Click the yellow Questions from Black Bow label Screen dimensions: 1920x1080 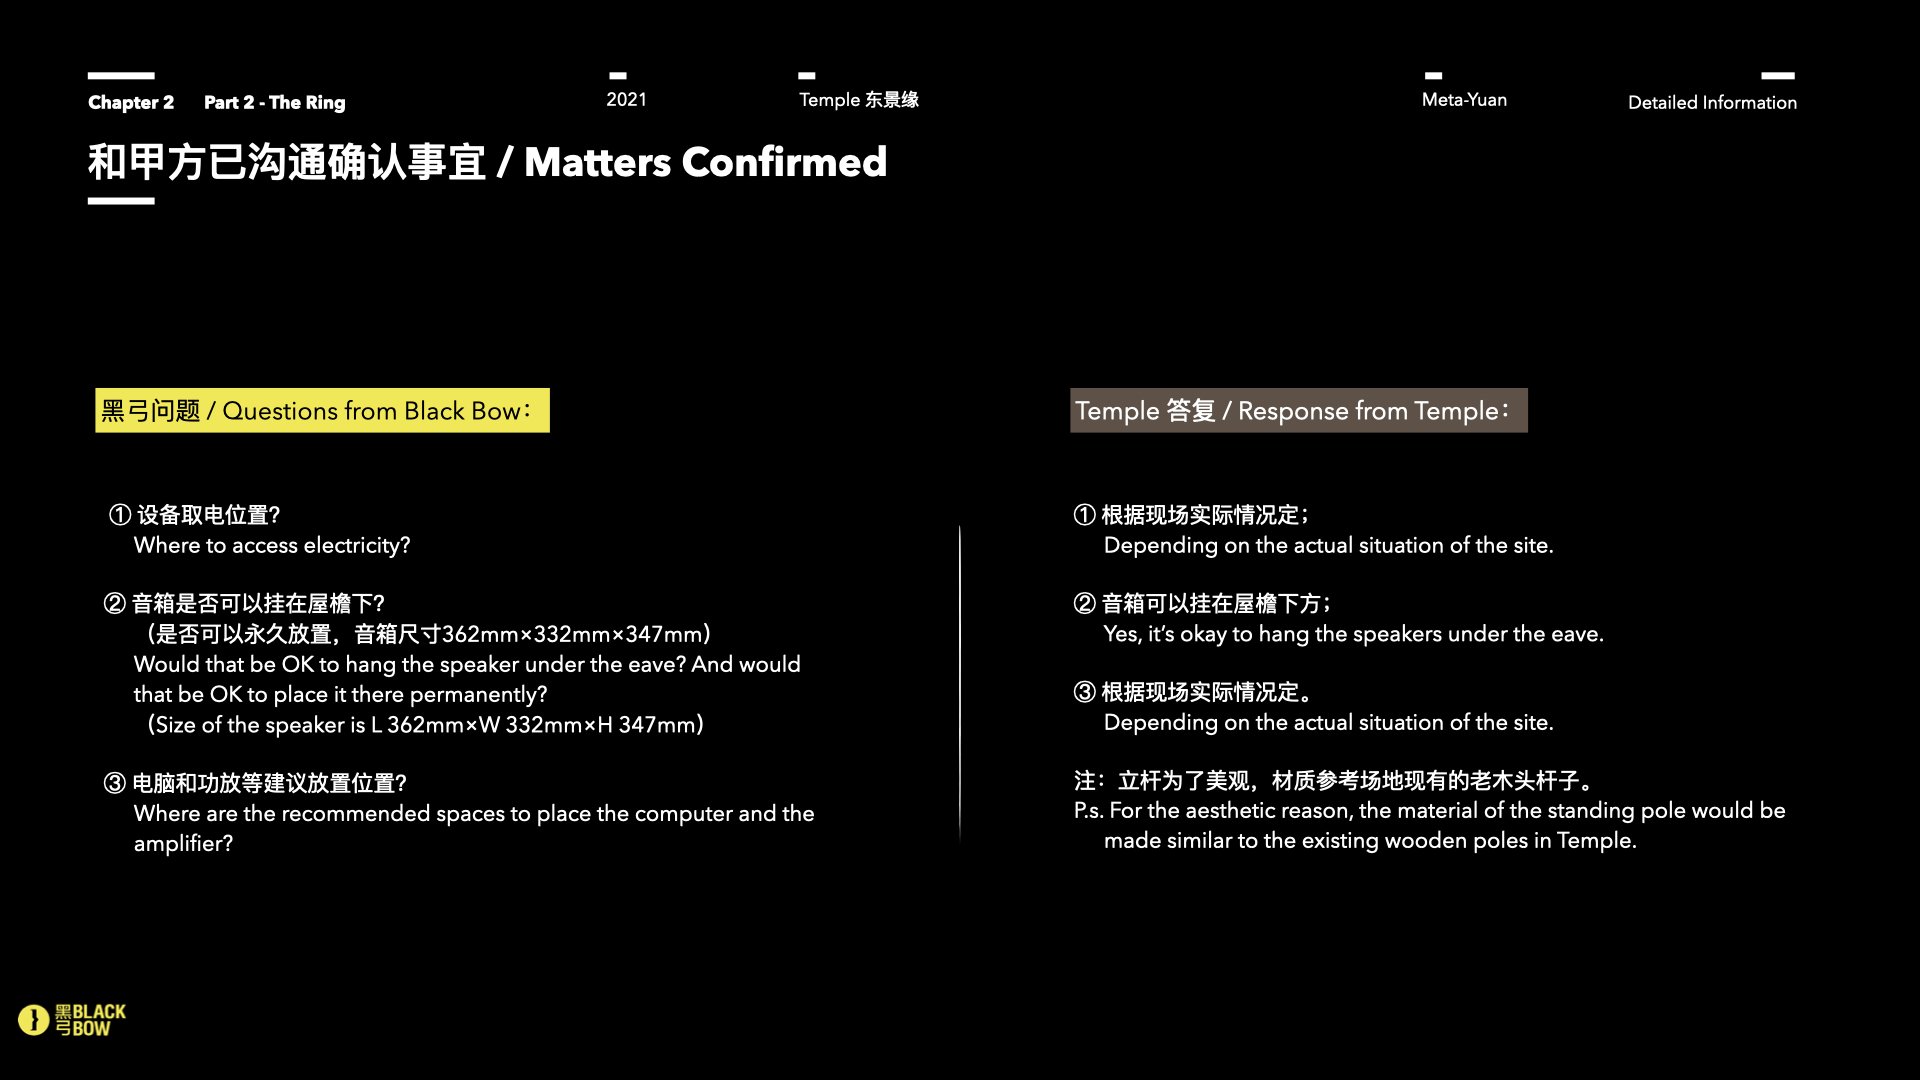322,411
